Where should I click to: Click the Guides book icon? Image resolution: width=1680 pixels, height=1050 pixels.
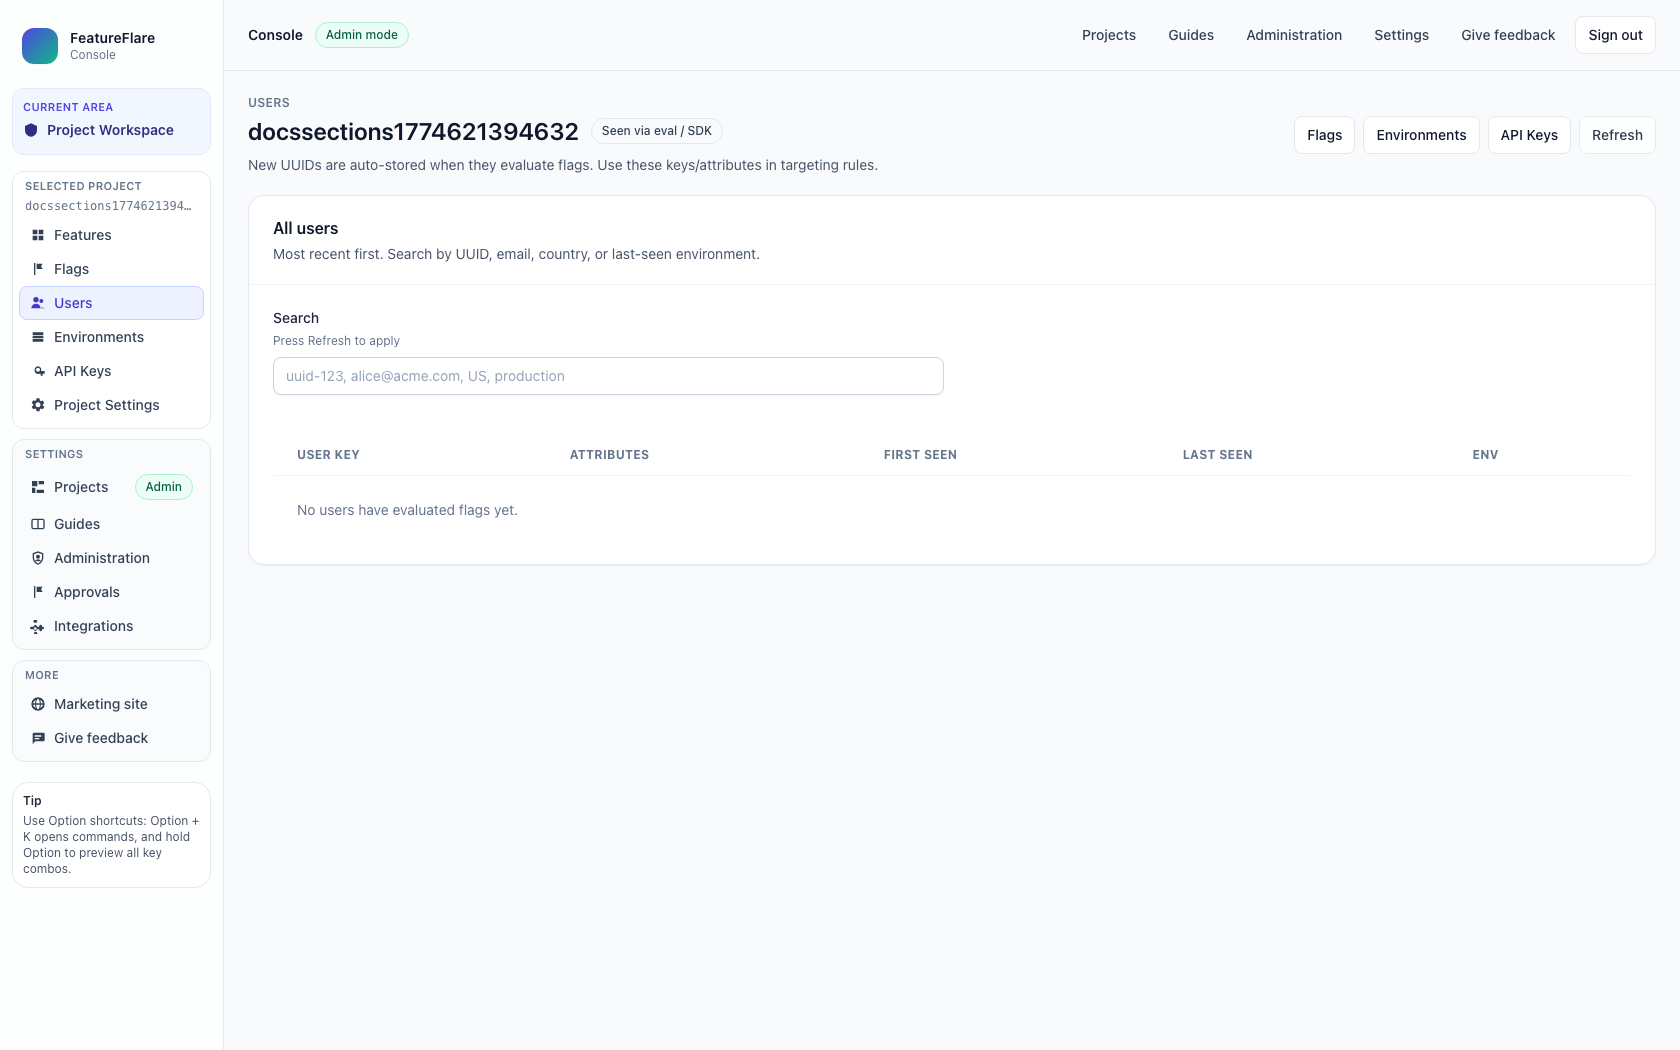(x=38, y=524)
